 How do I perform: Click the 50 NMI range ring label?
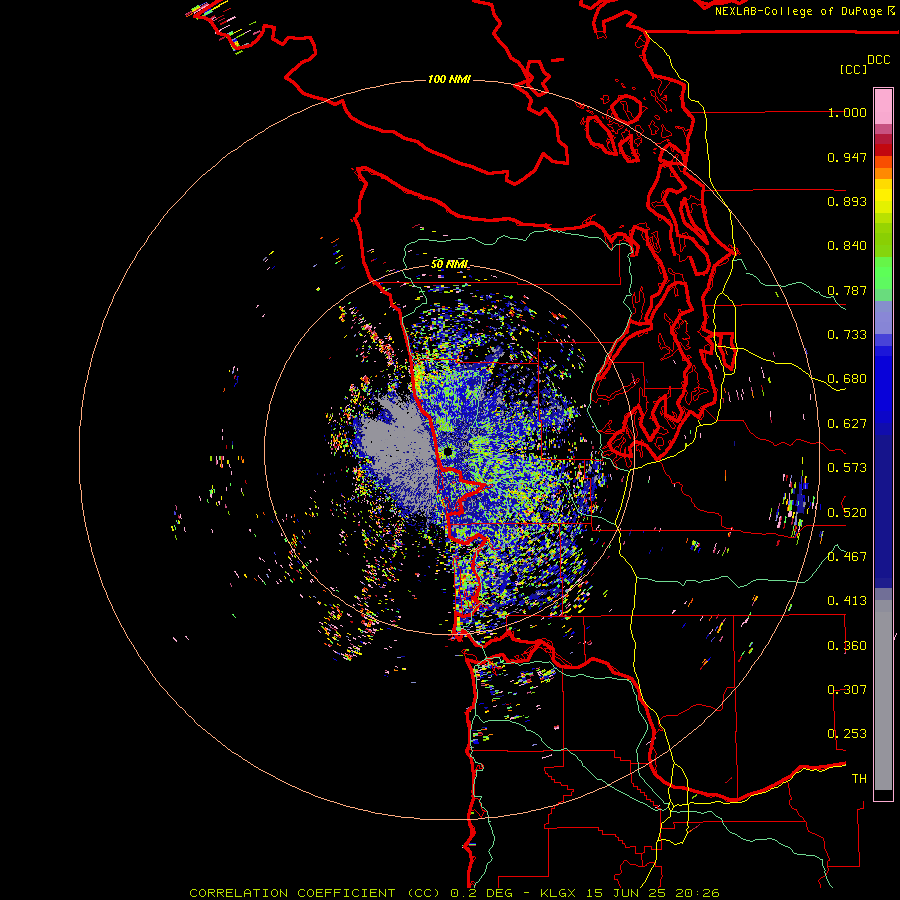point(450,265)
